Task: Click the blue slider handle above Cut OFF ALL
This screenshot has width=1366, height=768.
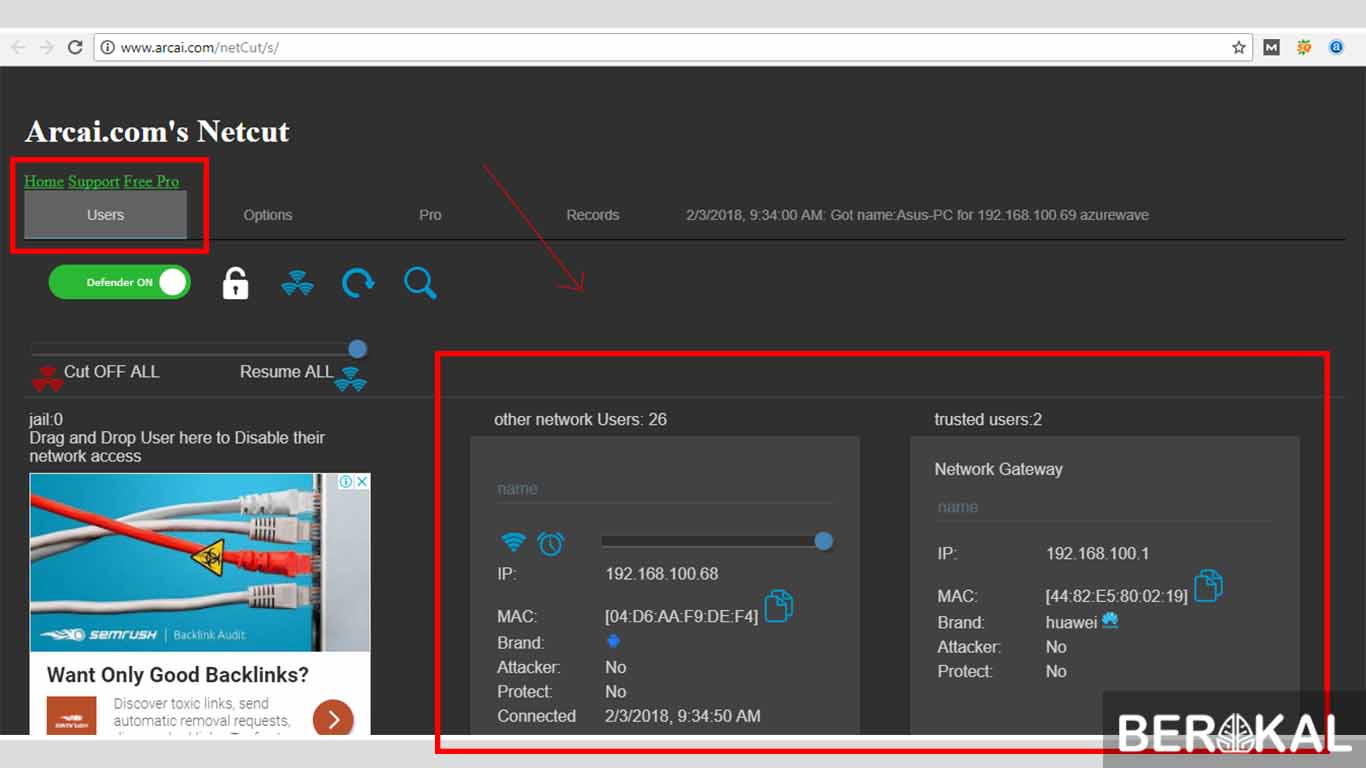Action: coord(357,349)
